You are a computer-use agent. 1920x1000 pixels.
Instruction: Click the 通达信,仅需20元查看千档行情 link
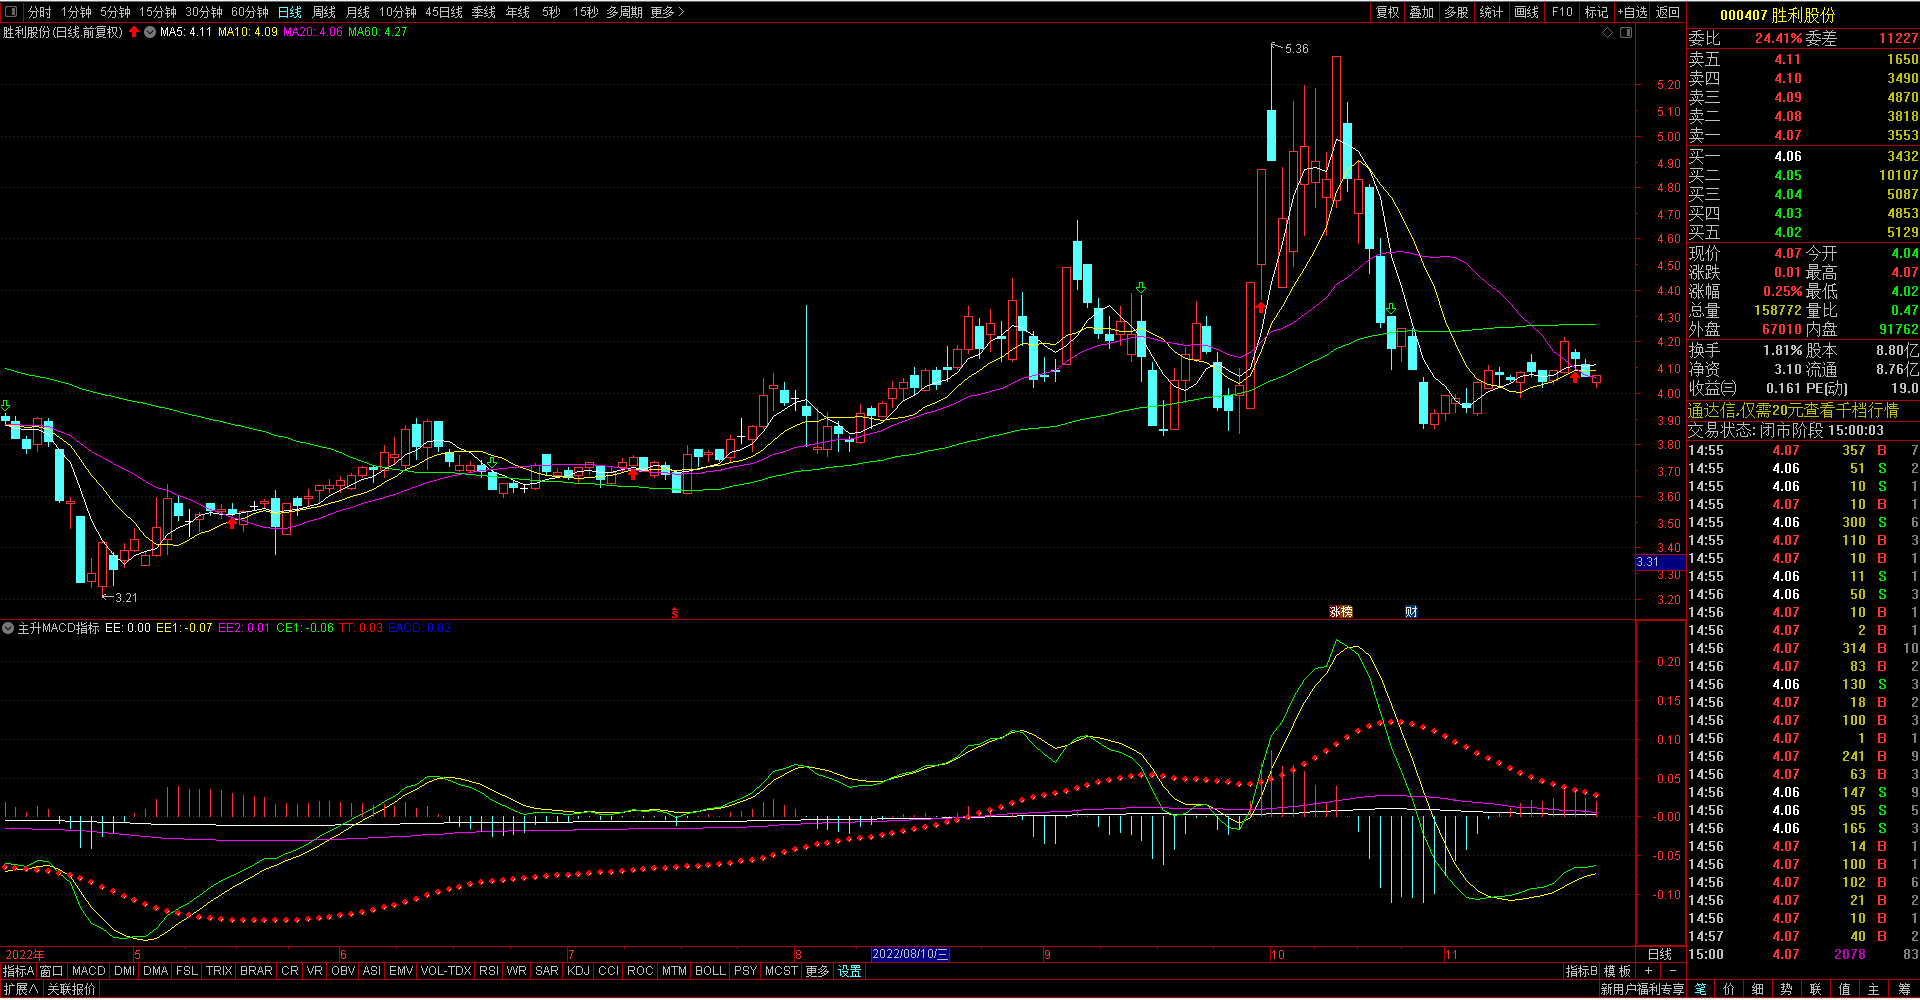(x=1793, y=410)
